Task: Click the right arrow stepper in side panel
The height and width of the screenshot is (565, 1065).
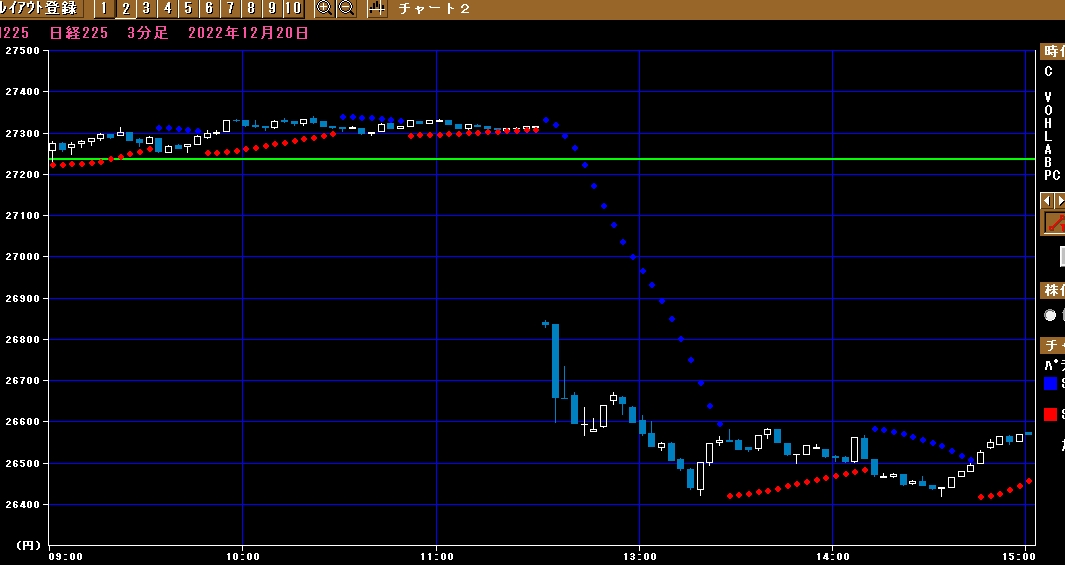Action: tap(1059, 200)
